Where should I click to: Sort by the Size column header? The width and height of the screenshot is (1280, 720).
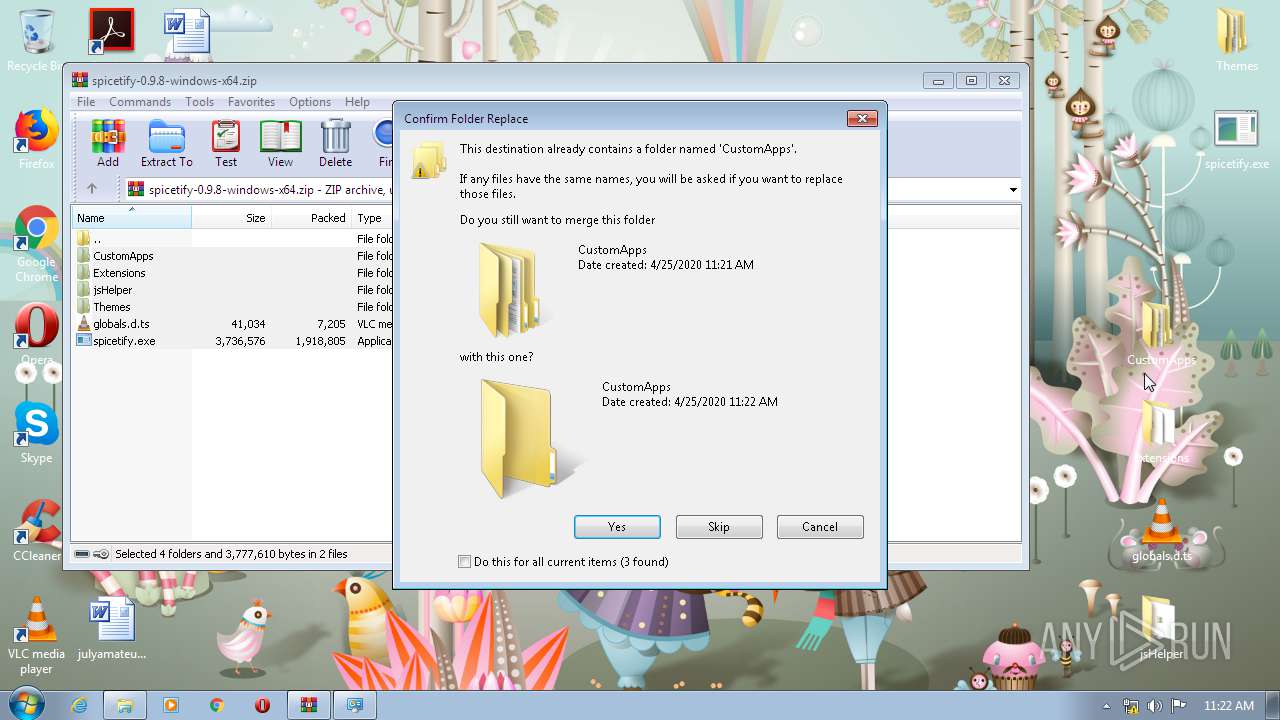[231, 218]
